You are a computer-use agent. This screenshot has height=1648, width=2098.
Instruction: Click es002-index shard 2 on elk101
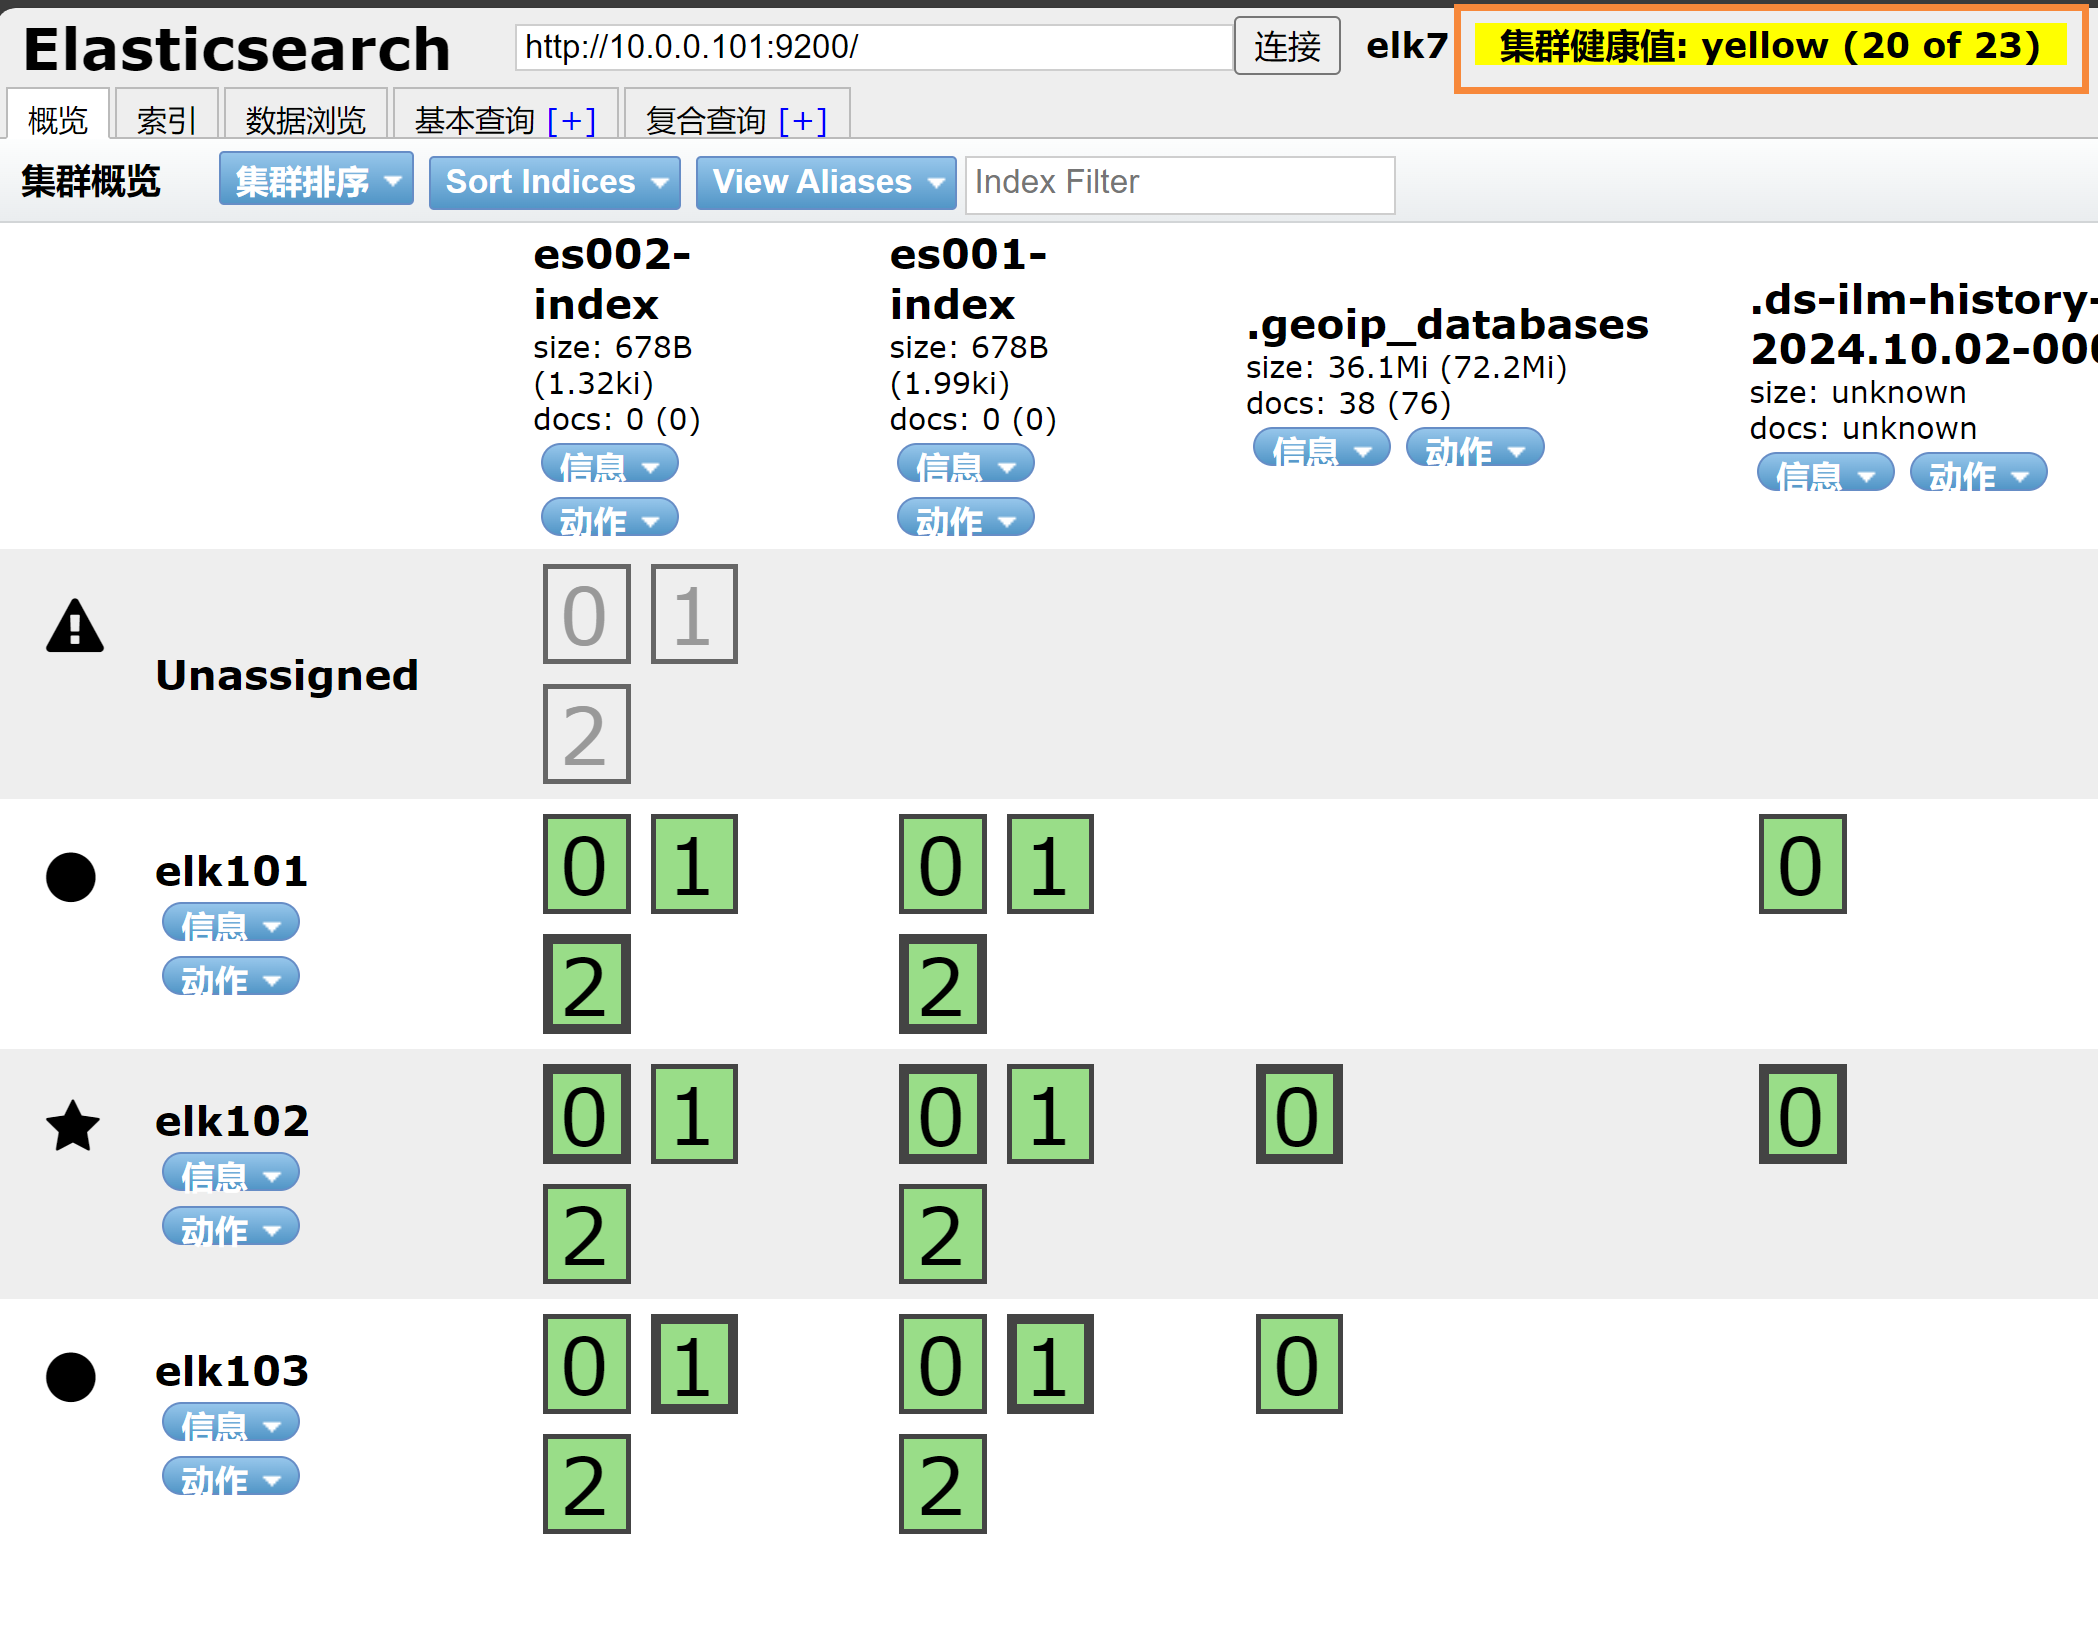pyautogui.click(x=586, y=984)
